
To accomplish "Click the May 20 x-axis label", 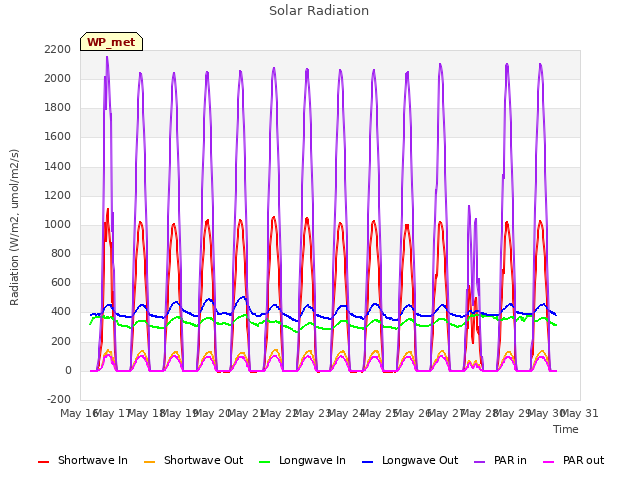I will [212, 413].
